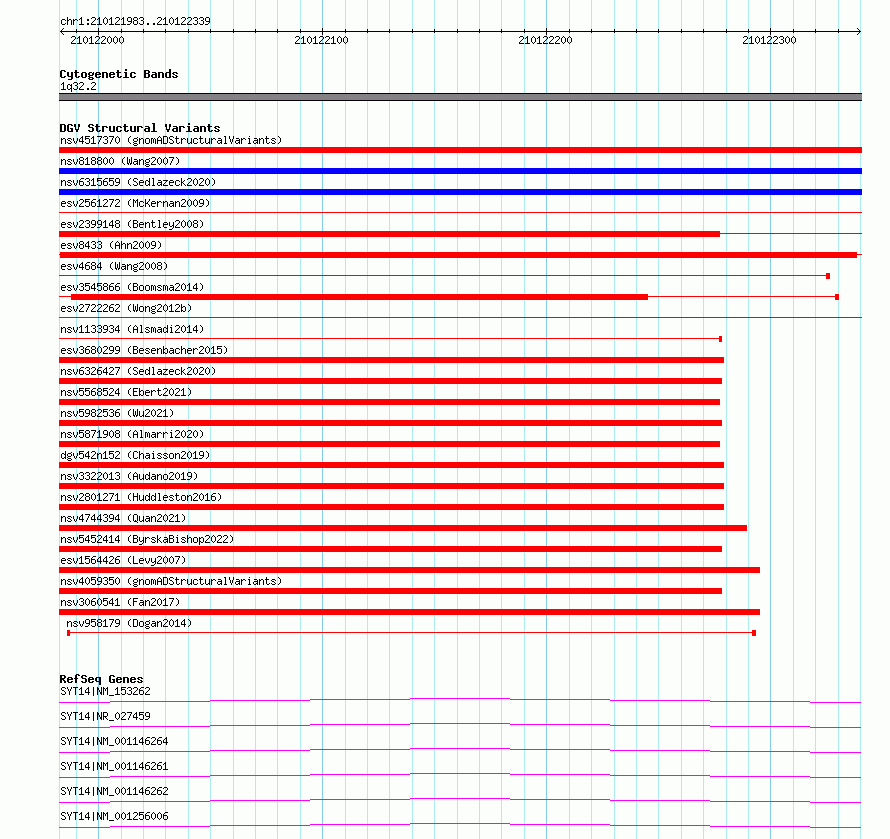Open the nsv5871908 (Almarri2020) variant label
890x839 pixels.
tap(132, 434)
